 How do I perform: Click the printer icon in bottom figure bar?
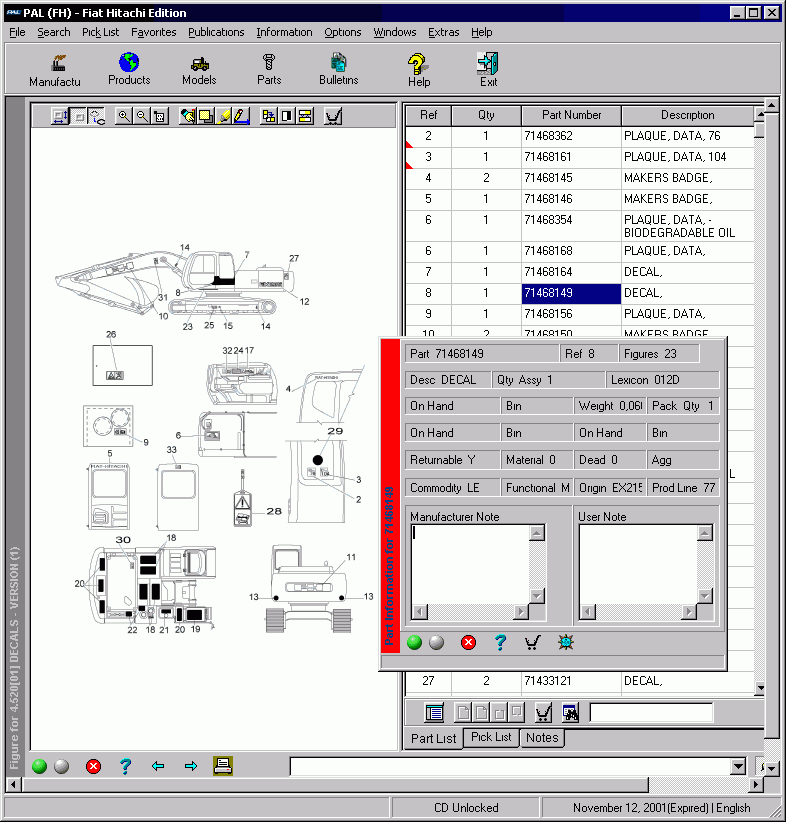[223, 766]
